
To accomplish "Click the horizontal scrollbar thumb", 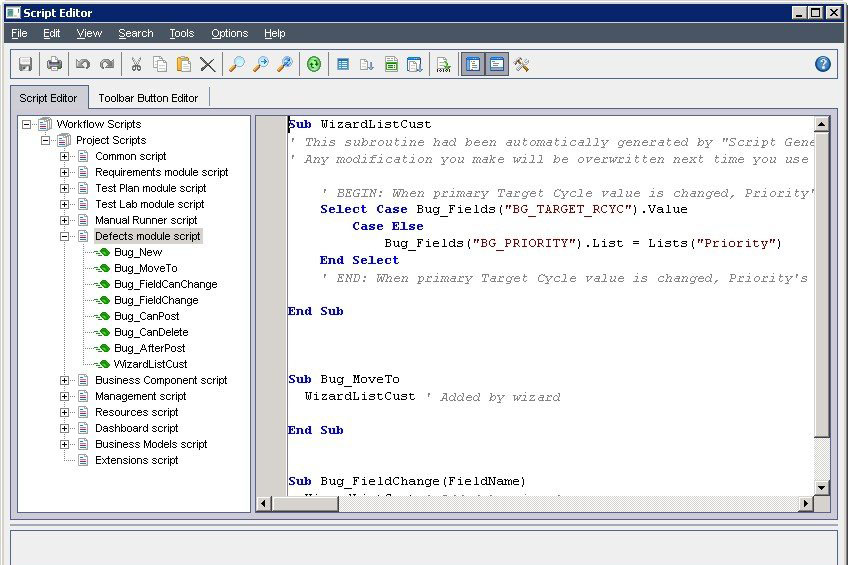I will click(x=305, y=503).
